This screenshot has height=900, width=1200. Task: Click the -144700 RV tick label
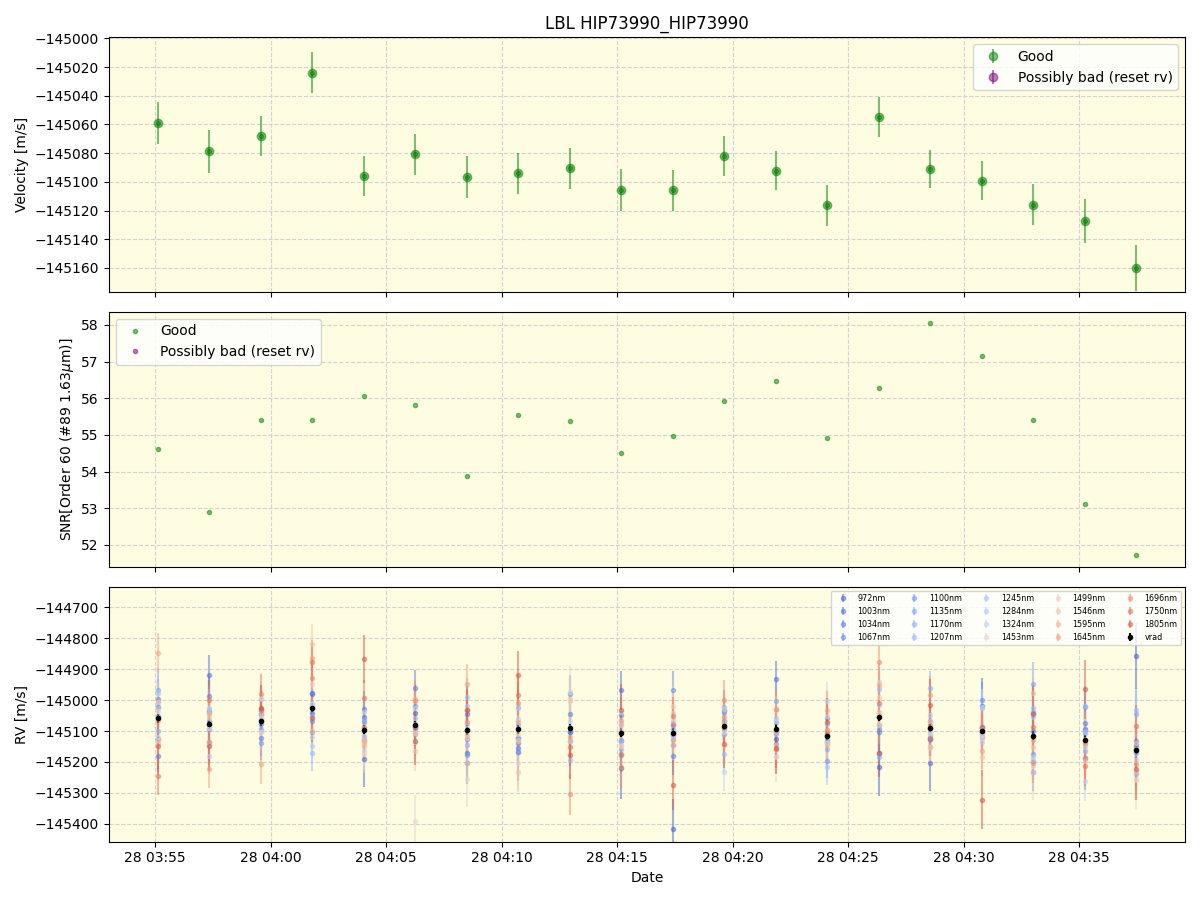[68, 608]
